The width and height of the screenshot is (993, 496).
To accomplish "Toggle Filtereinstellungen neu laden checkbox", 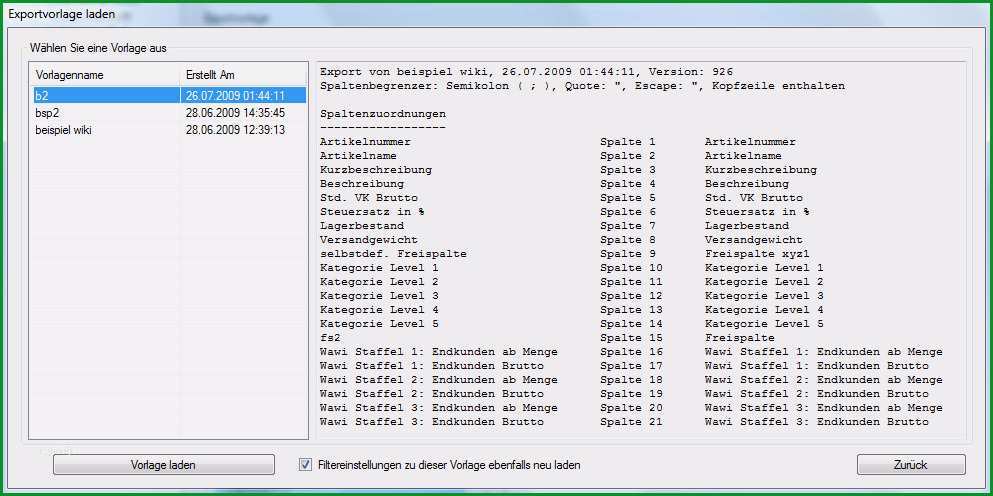I will pyautogui.click(x=305, y=465).
